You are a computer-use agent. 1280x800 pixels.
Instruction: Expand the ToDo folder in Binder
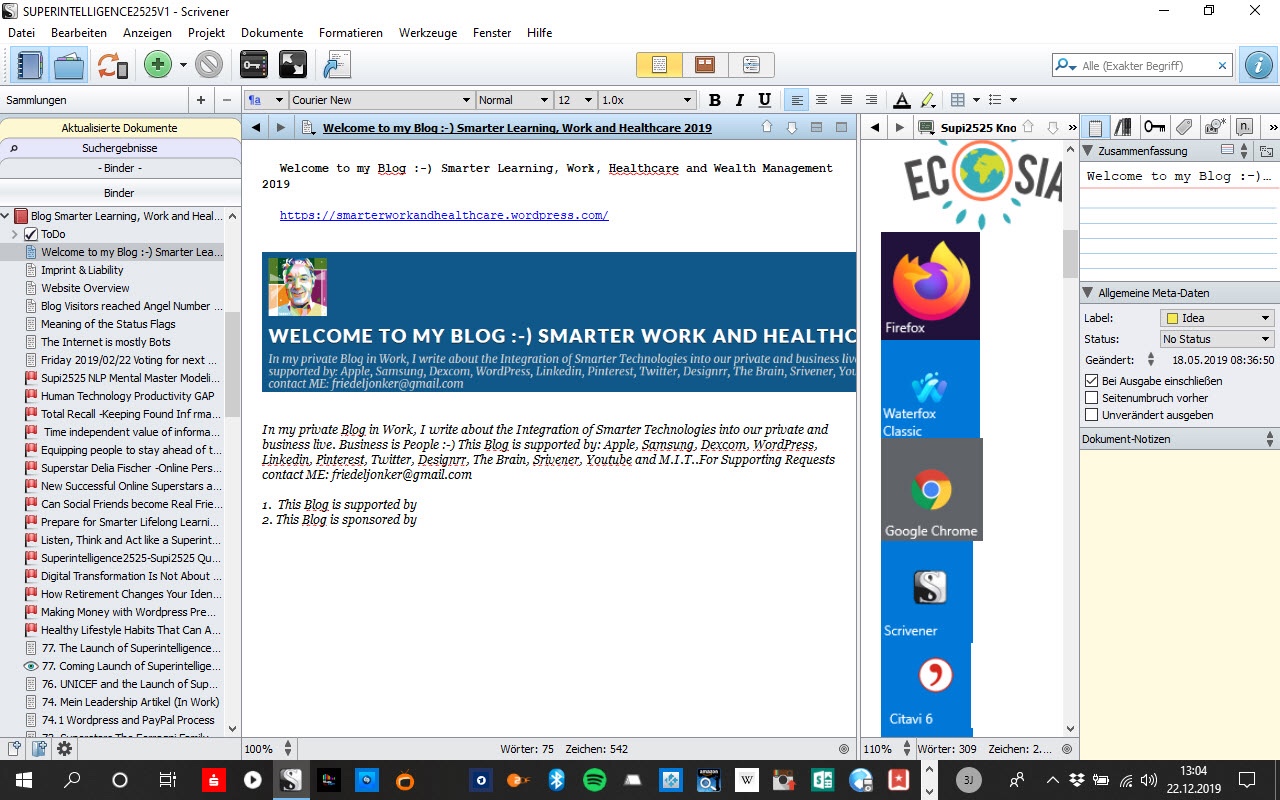(15, 234)
